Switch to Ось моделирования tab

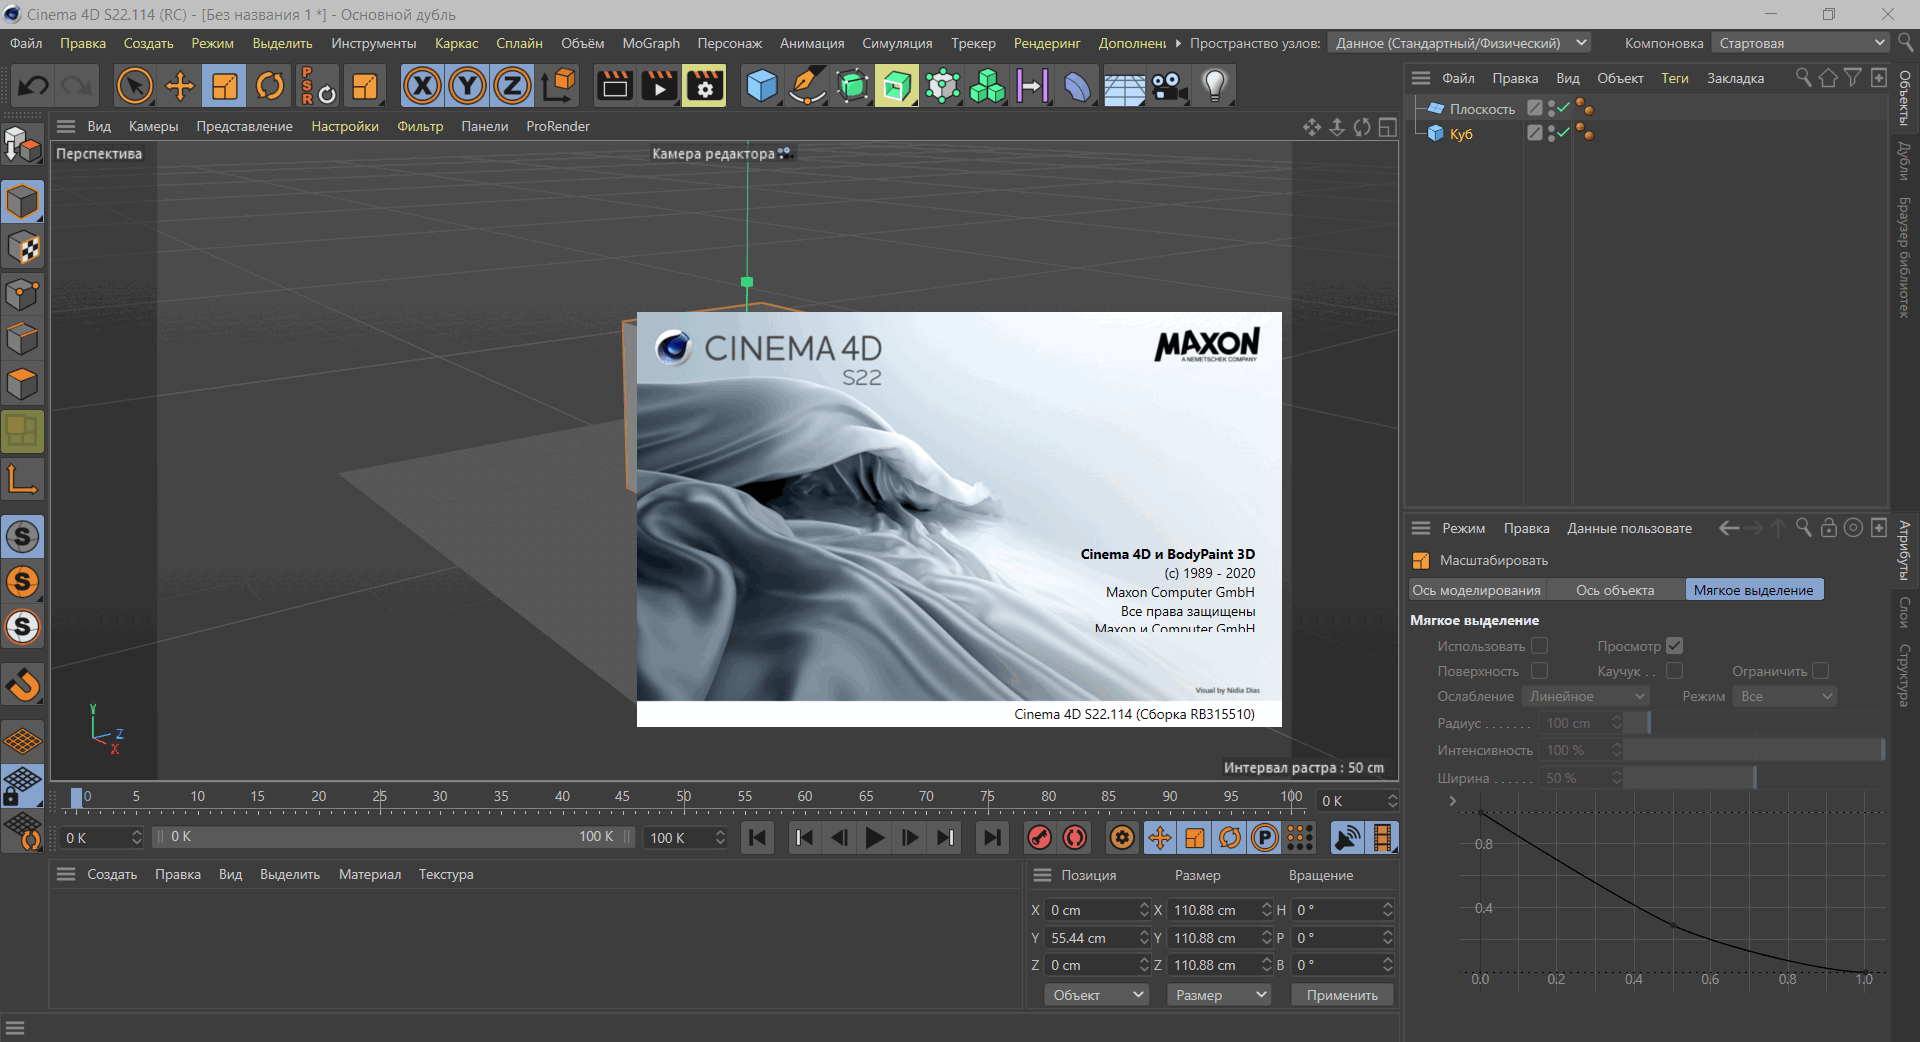tap(1477, 590)
